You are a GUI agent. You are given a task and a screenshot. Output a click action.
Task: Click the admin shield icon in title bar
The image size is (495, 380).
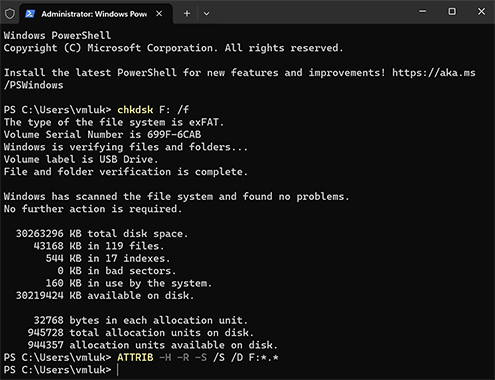pyautogui.click(x=10, y=14)
